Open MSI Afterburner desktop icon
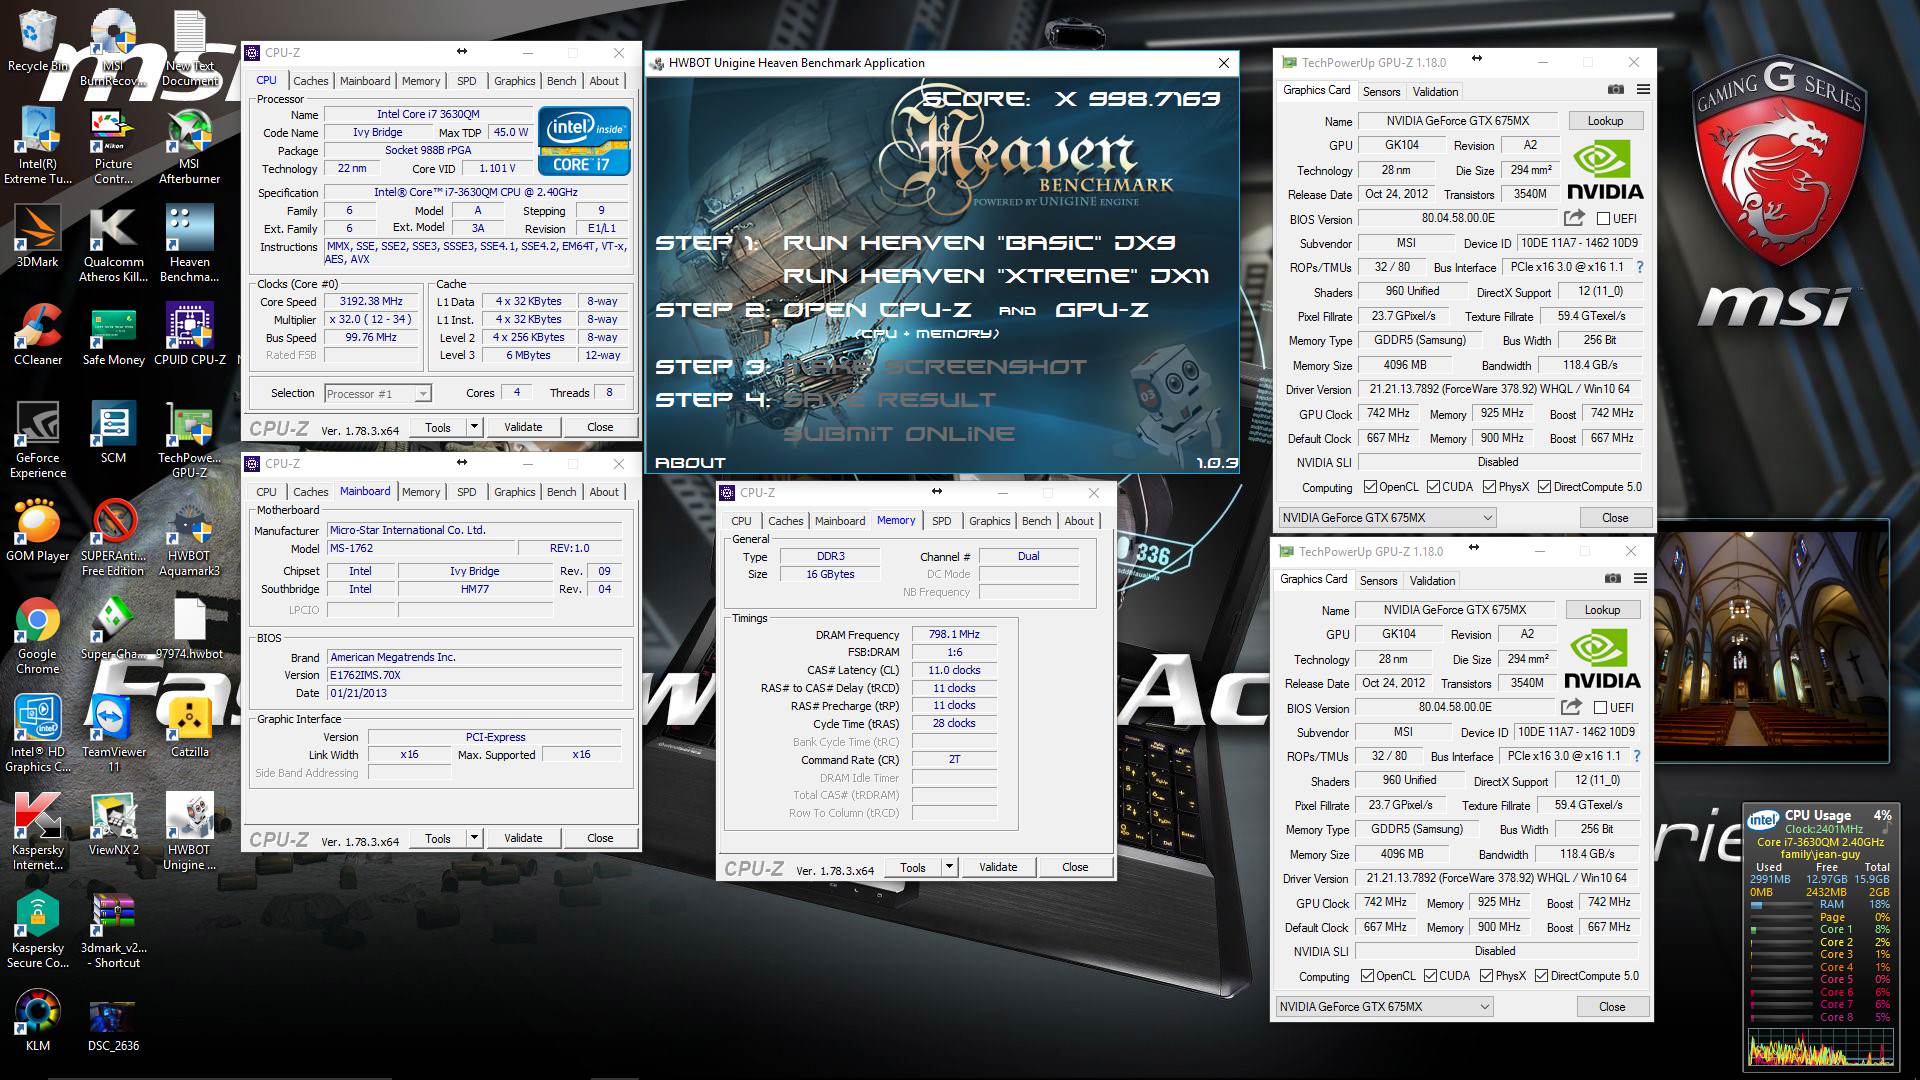This screenshot has height=1080, width=1920. (x=189, y=147)
